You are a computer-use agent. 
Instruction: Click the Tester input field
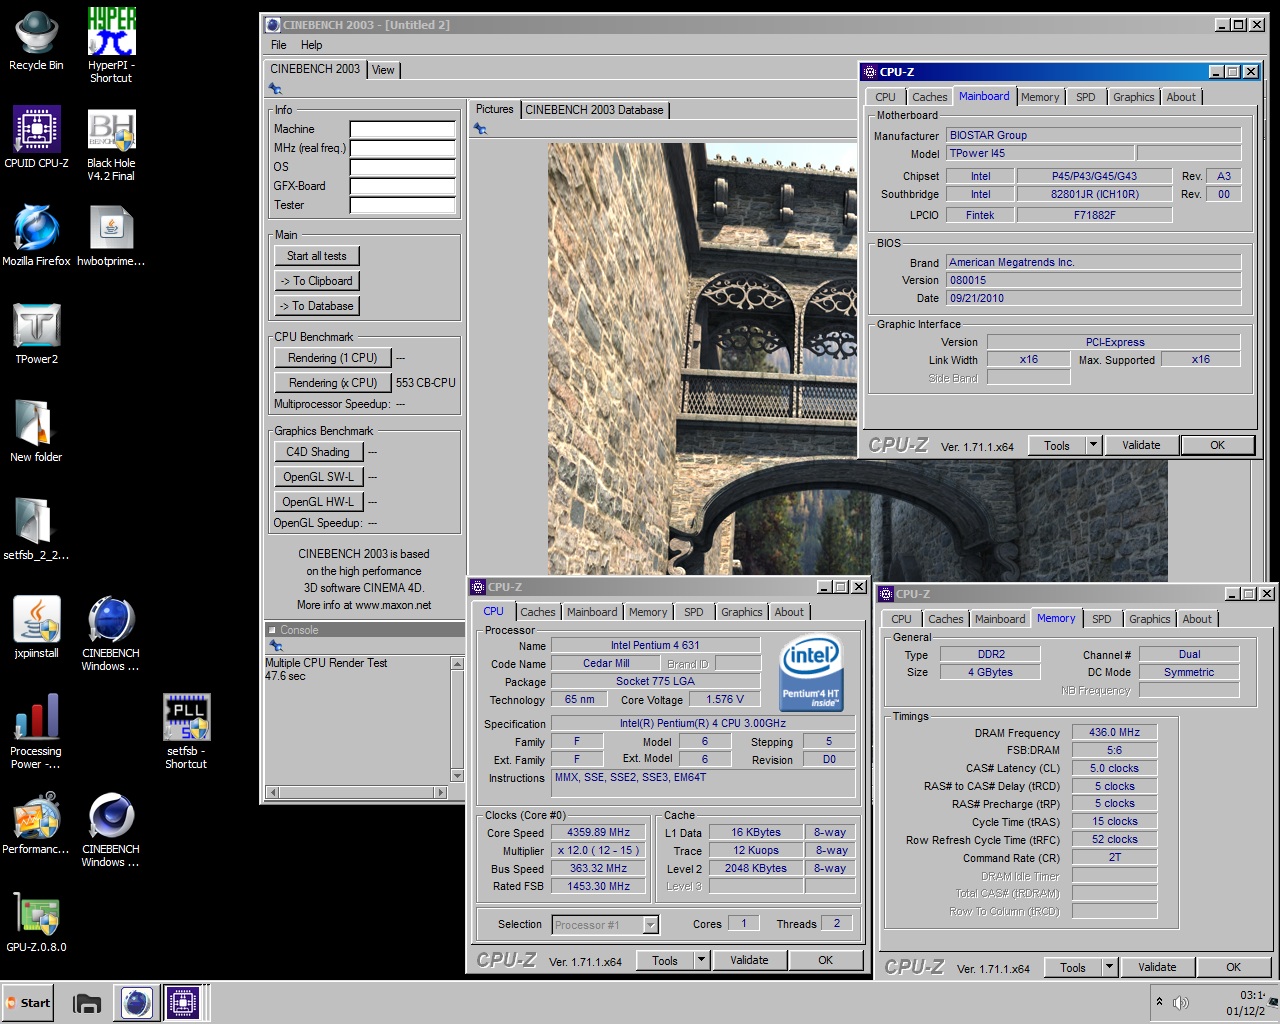pos(402,205)
